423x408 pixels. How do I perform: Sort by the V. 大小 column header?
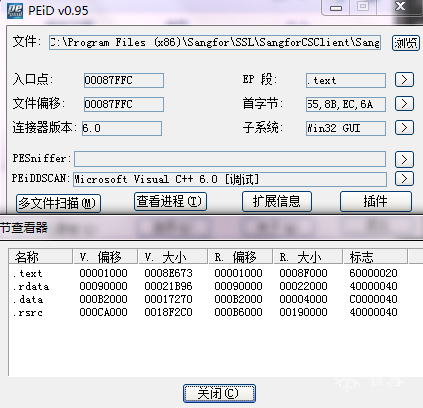click(173, 257)
